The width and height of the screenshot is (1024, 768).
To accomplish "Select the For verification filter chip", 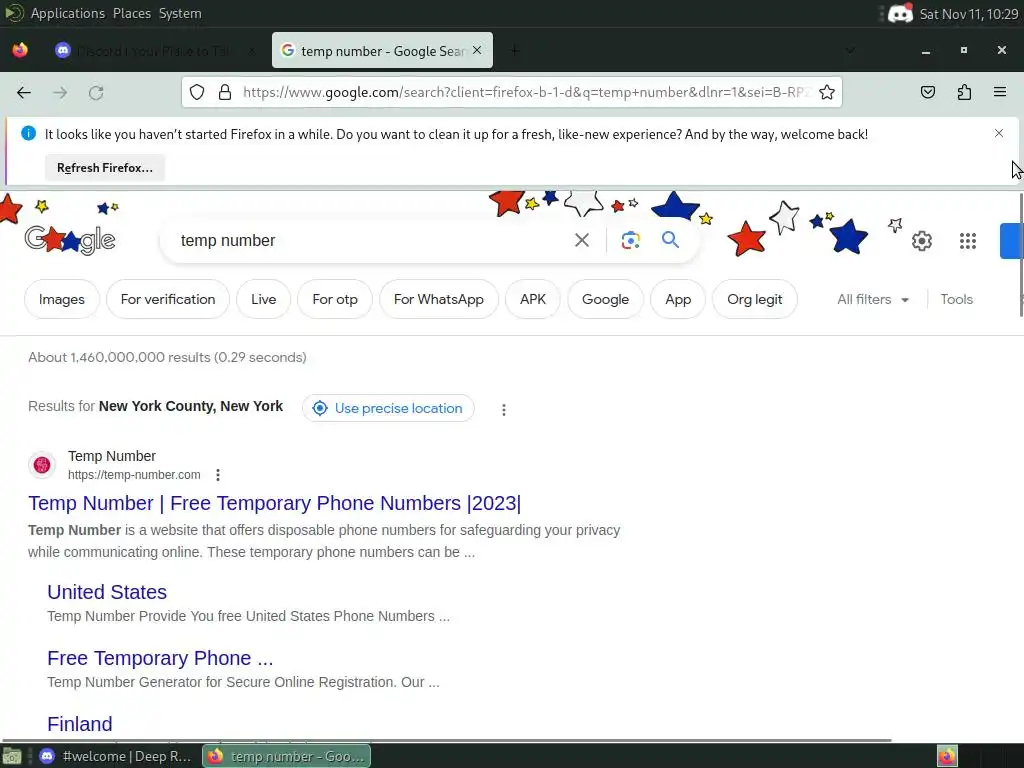I will (x=168, y=299).
